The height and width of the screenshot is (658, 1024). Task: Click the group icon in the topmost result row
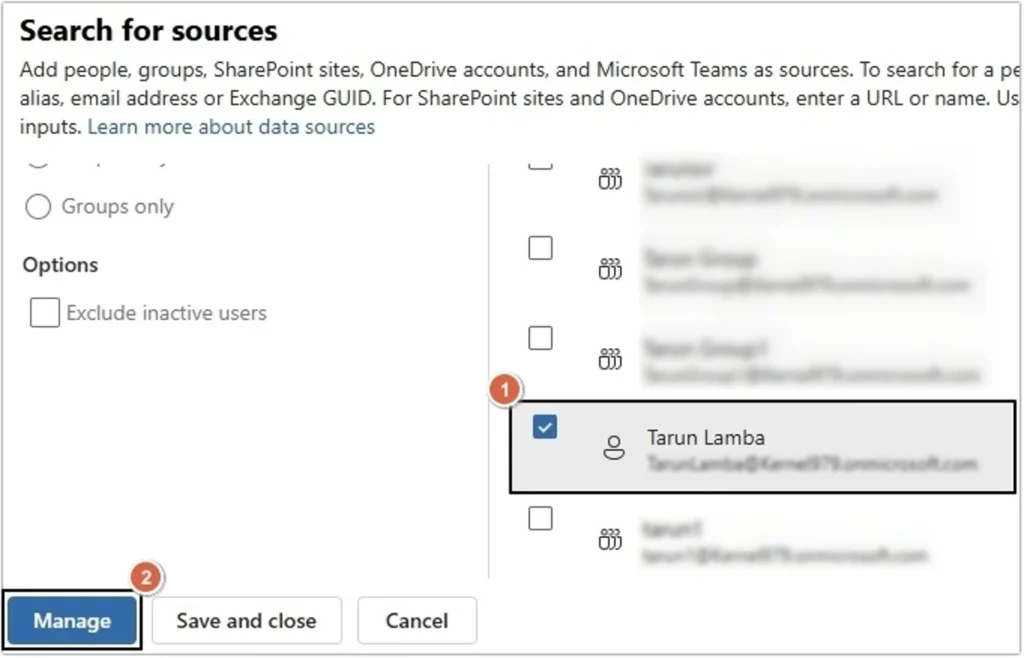click(x=610, y=179)
